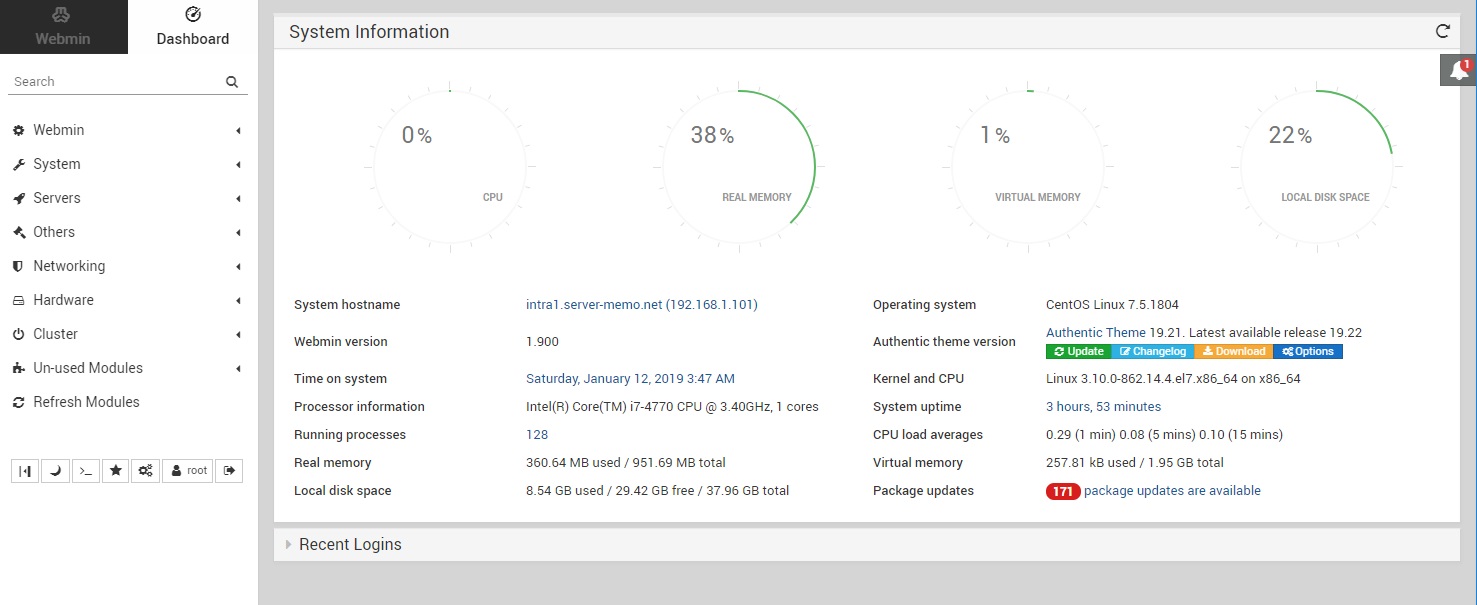The height and width of the screenshot is (605, 1477).
Task: Expand the Others menu category
Action: pyautogui.click(x=128, y=232)
